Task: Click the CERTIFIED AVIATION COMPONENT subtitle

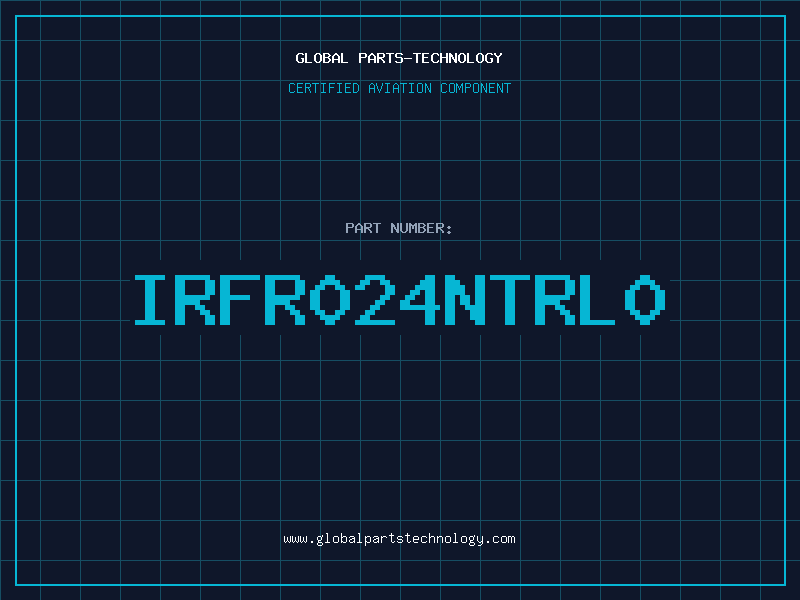Action: pos(399,88)
